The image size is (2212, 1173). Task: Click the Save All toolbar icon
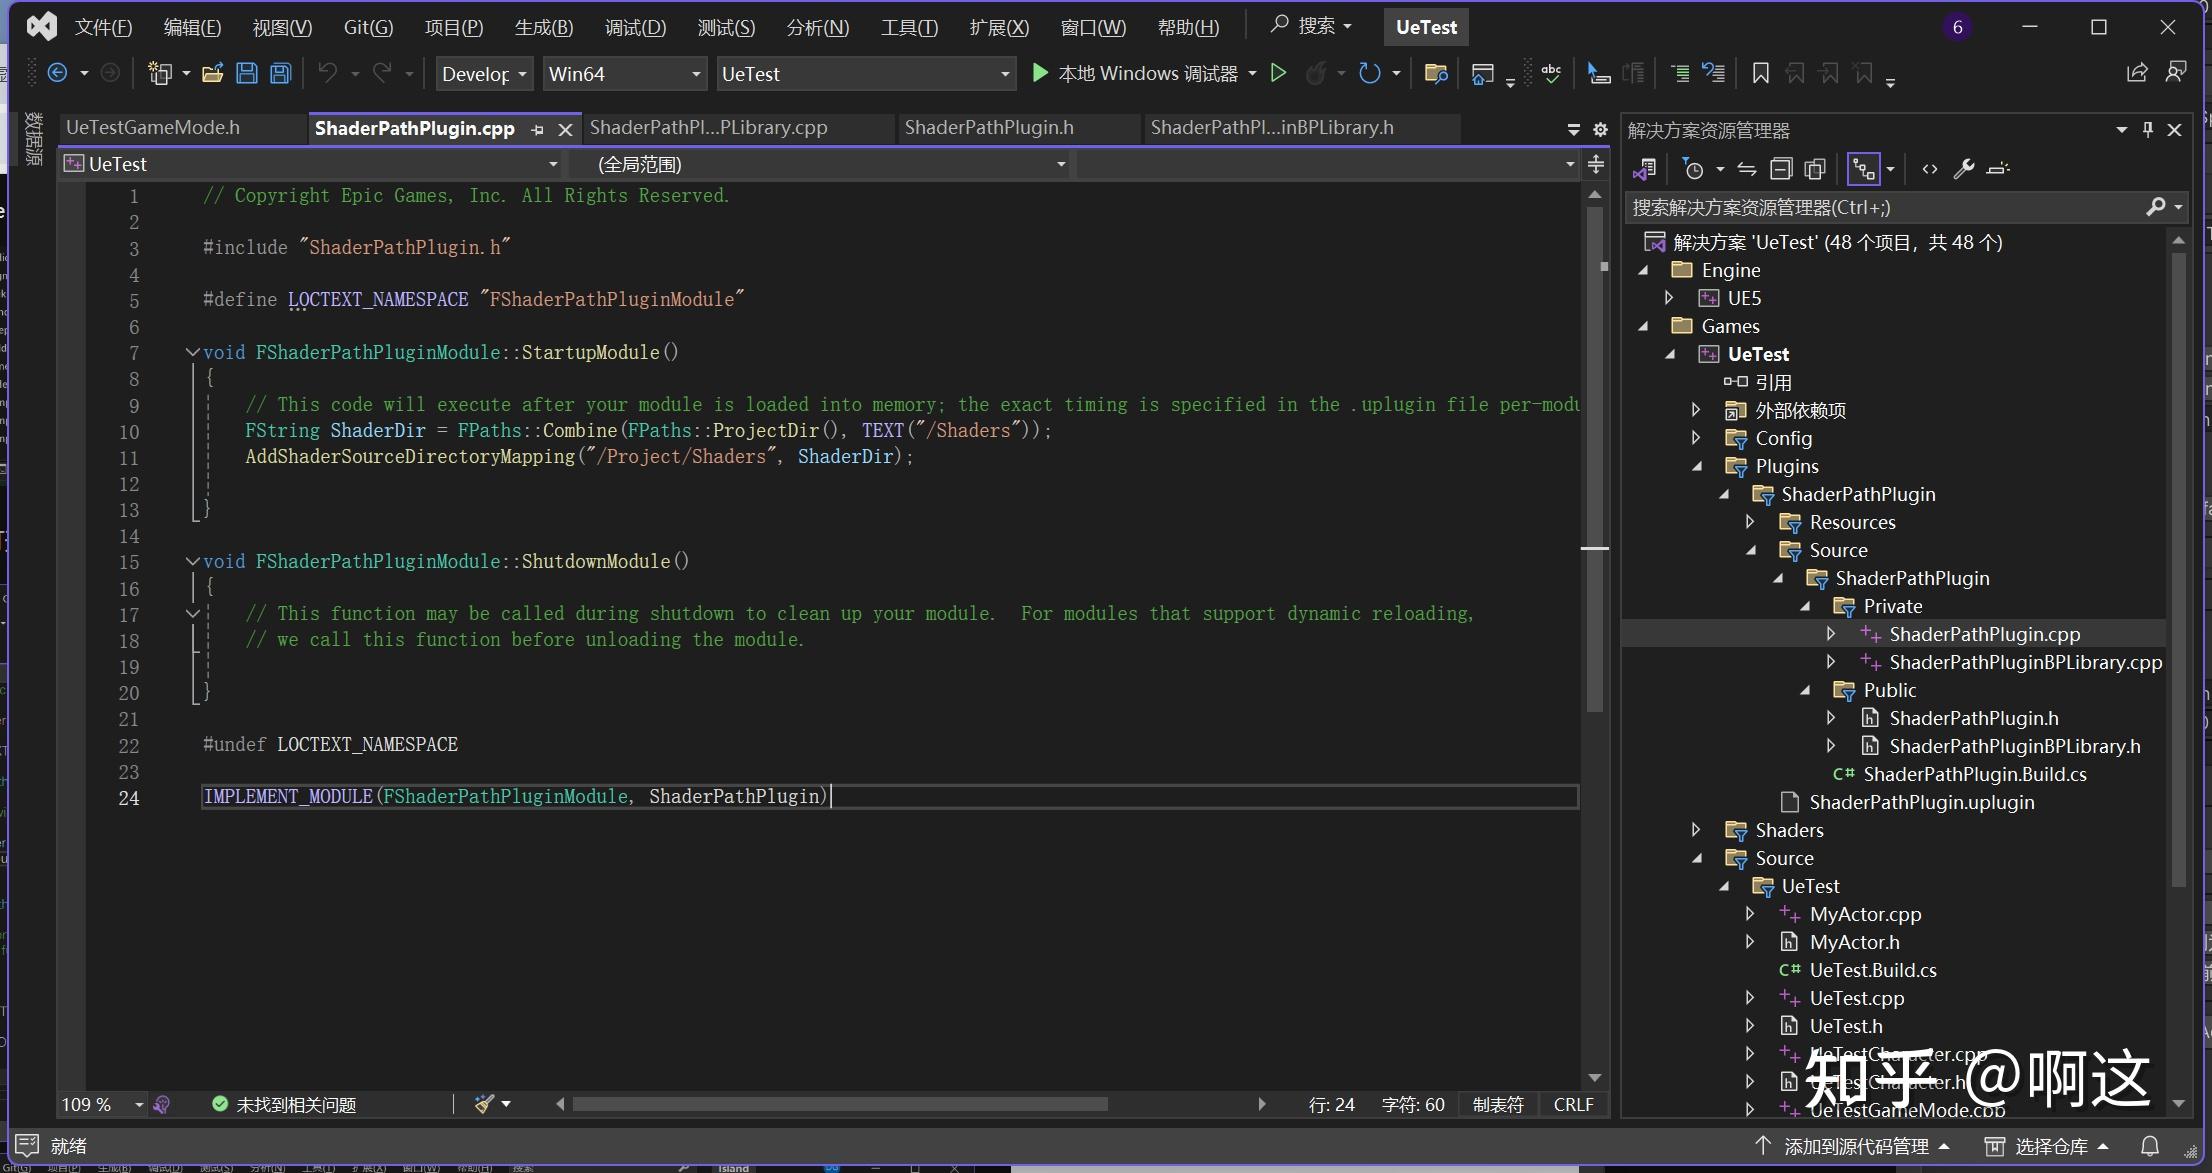click(281, 73)
